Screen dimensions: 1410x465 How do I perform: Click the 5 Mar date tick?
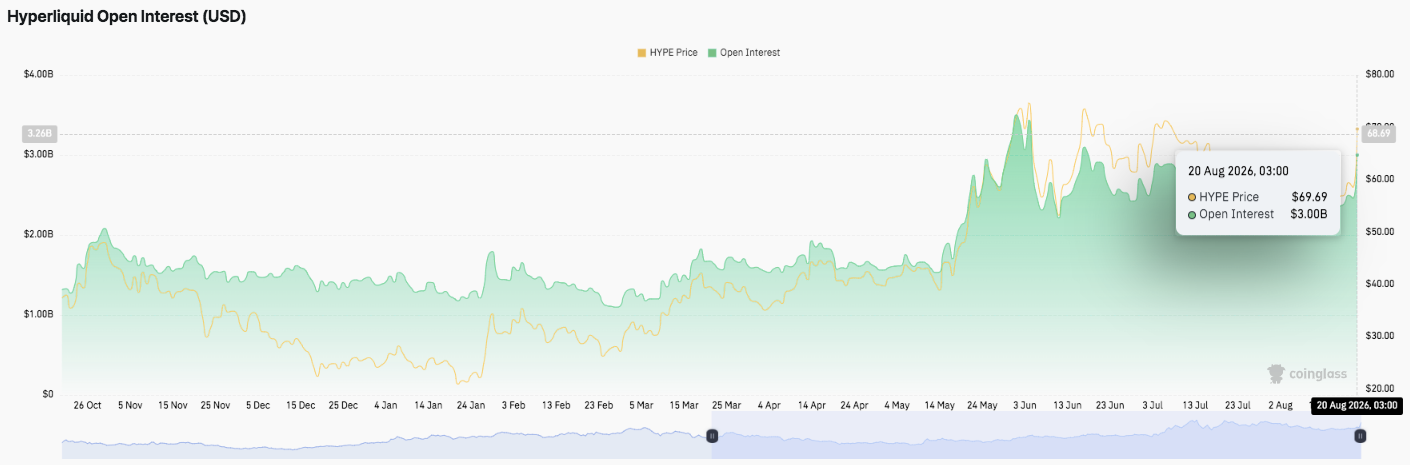click(641, 405)
